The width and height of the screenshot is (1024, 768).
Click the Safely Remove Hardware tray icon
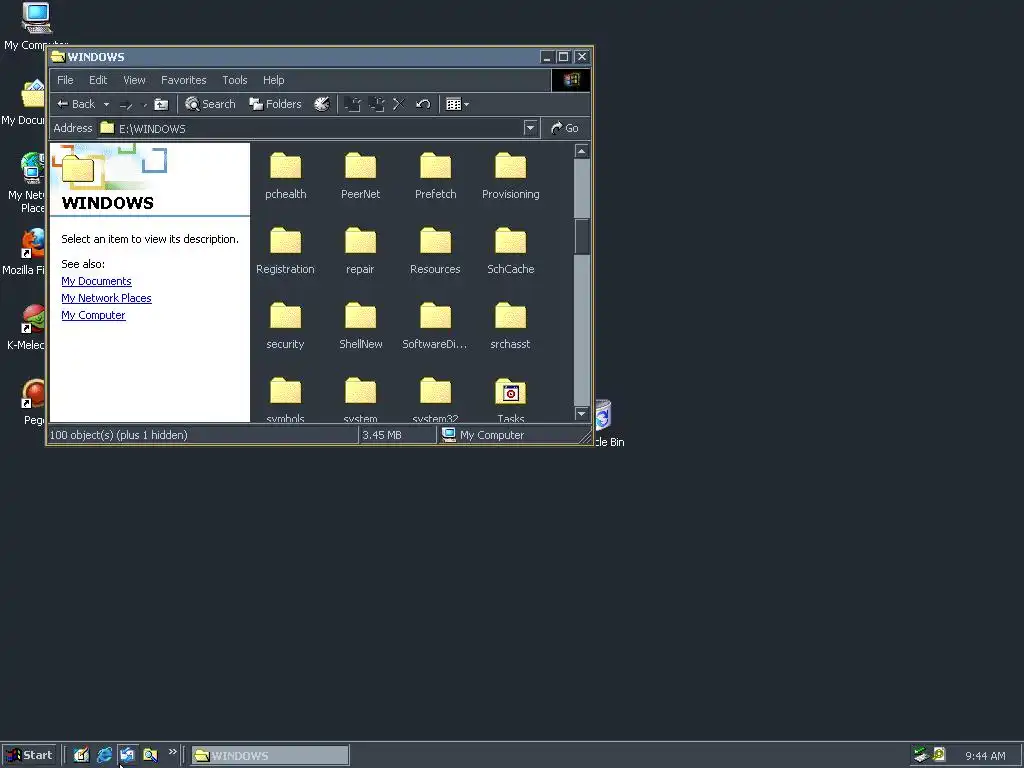pyautogui.click(x=921, y=755)
